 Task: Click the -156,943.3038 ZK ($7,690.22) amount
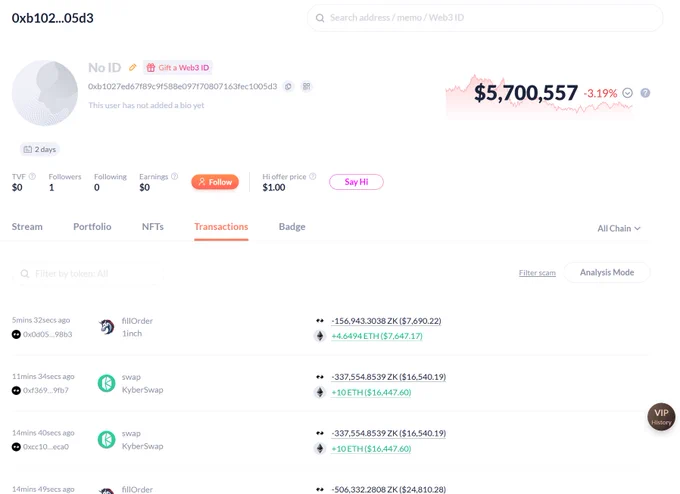386,321
